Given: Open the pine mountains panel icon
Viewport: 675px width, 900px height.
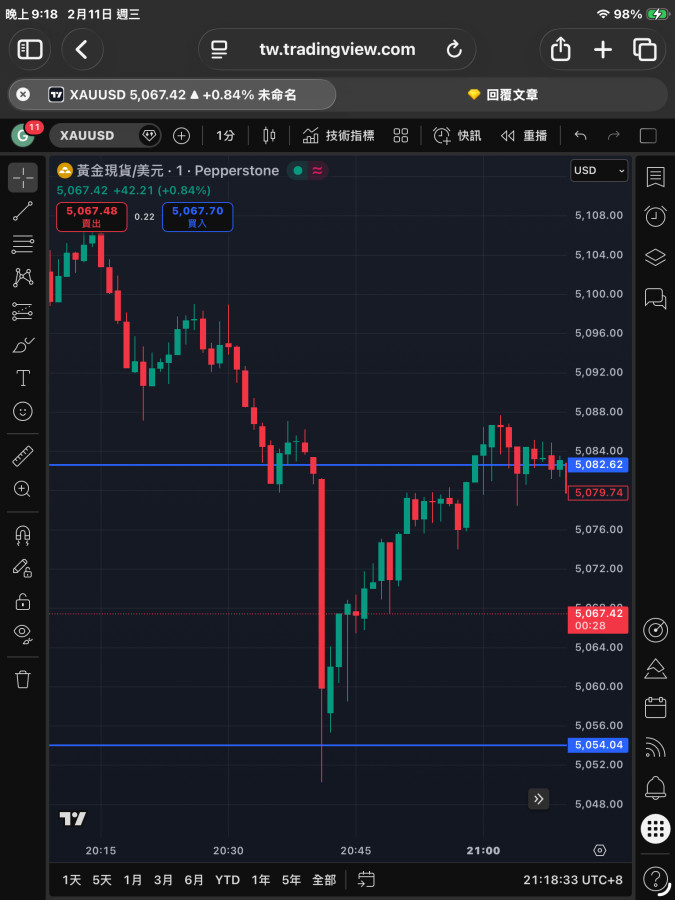Looking at the screenshot, I should point(655,669).
